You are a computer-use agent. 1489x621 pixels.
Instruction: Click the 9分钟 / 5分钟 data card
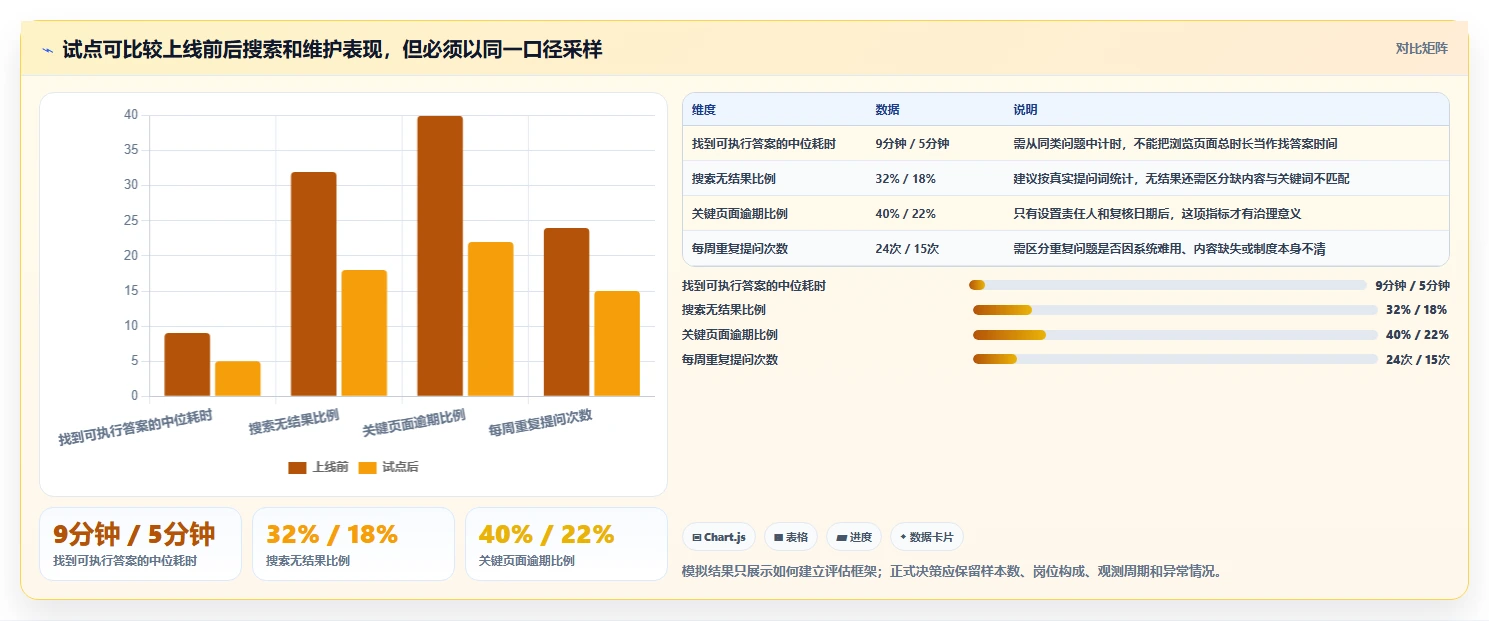tap(140, 544)
